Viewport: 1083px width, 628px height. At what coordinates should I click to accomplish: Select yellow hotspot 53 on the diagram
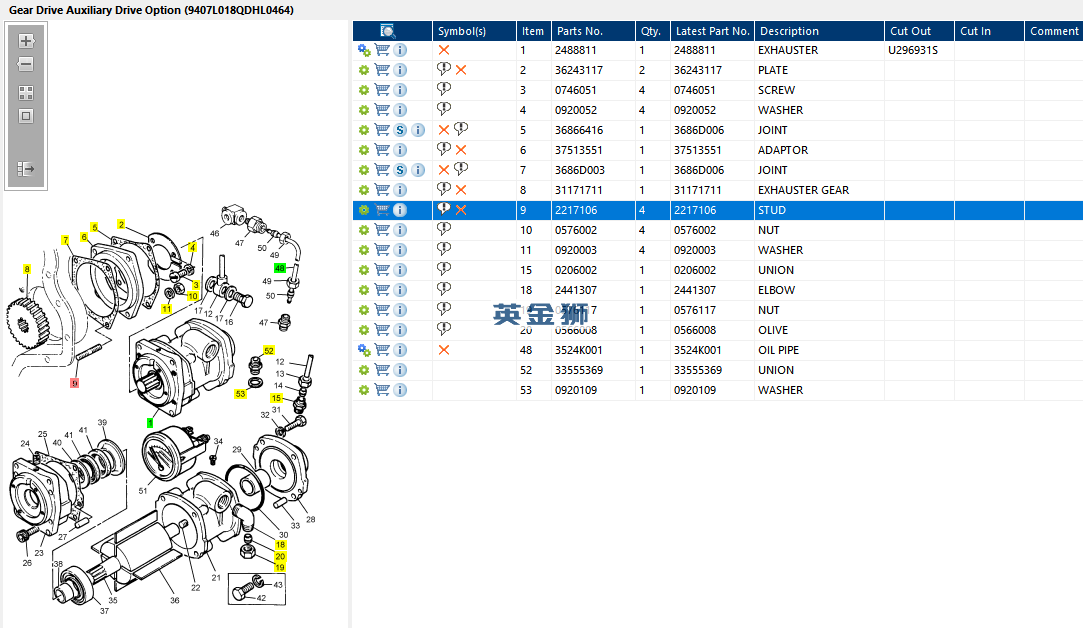click(x=240, y=394)
